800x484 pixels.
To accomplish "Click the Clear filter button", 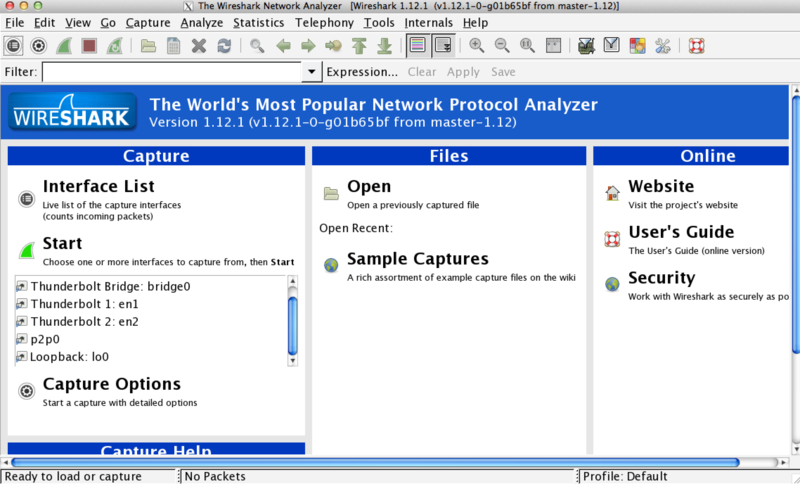I will (x=422, y=72).
